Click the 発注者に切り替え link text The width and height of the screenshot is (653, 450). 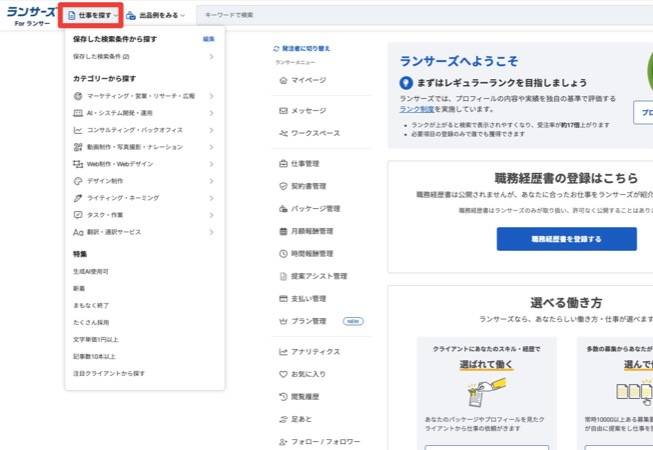pos(306,49)
